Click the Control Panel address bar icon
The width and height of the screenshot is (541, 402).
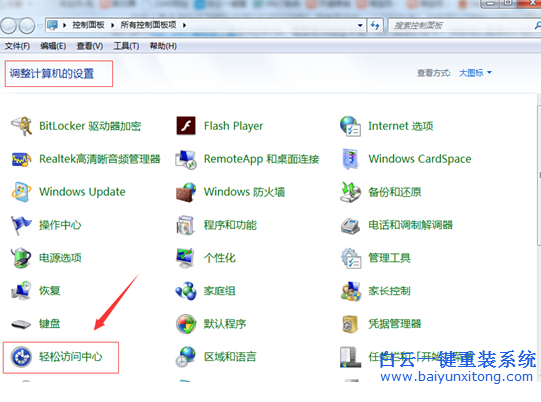point(53,25)
